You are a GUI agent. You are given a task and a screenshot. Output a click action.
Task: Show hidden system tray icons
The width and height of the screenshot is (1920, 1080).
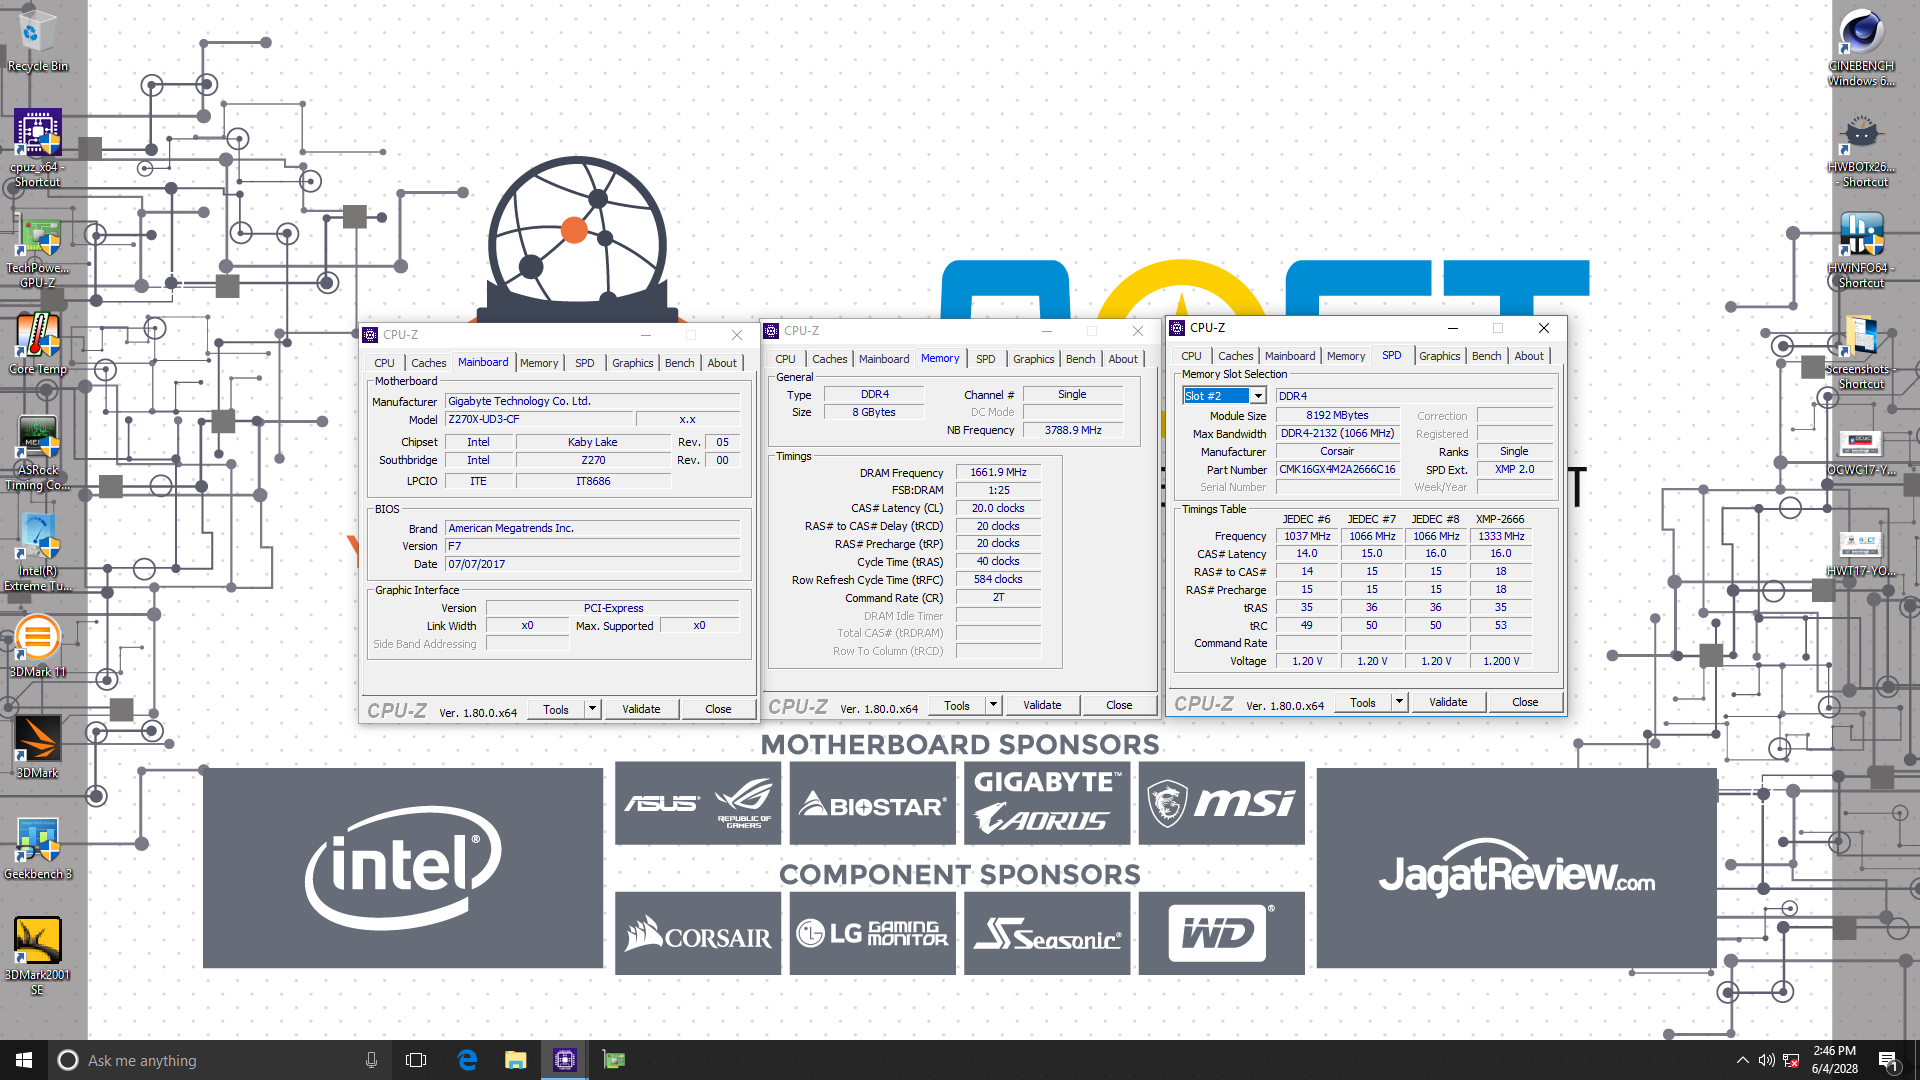[x=1743, y=1060]
